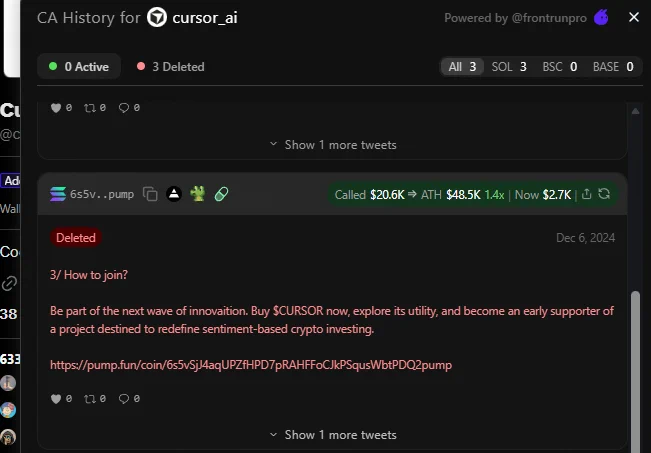The width and height of the screenshot is (651, 453).
Task: Click the scrollbar up arrow
Action: point(635,111)
